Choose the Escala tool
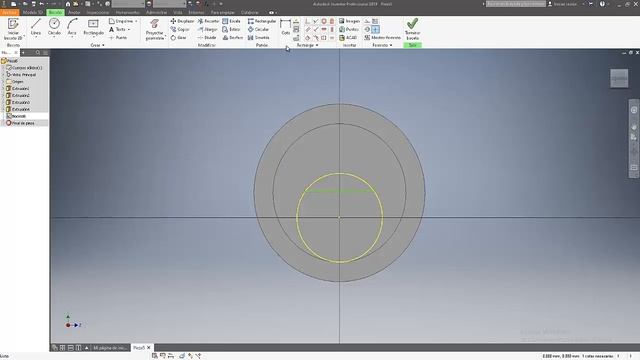This screenshot has width=640, height=360. 231,21
